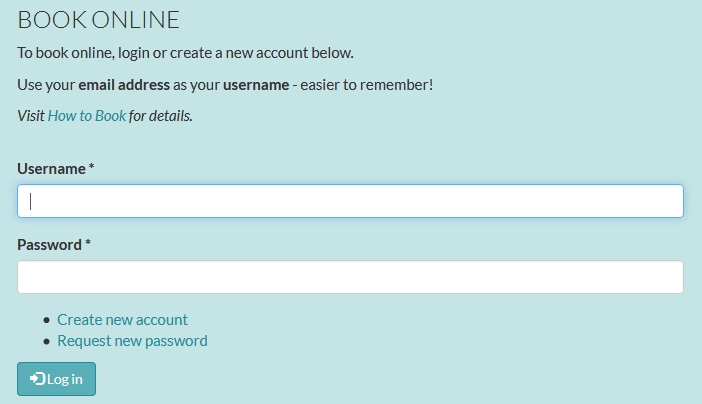Submit with the Log in button

56,379
